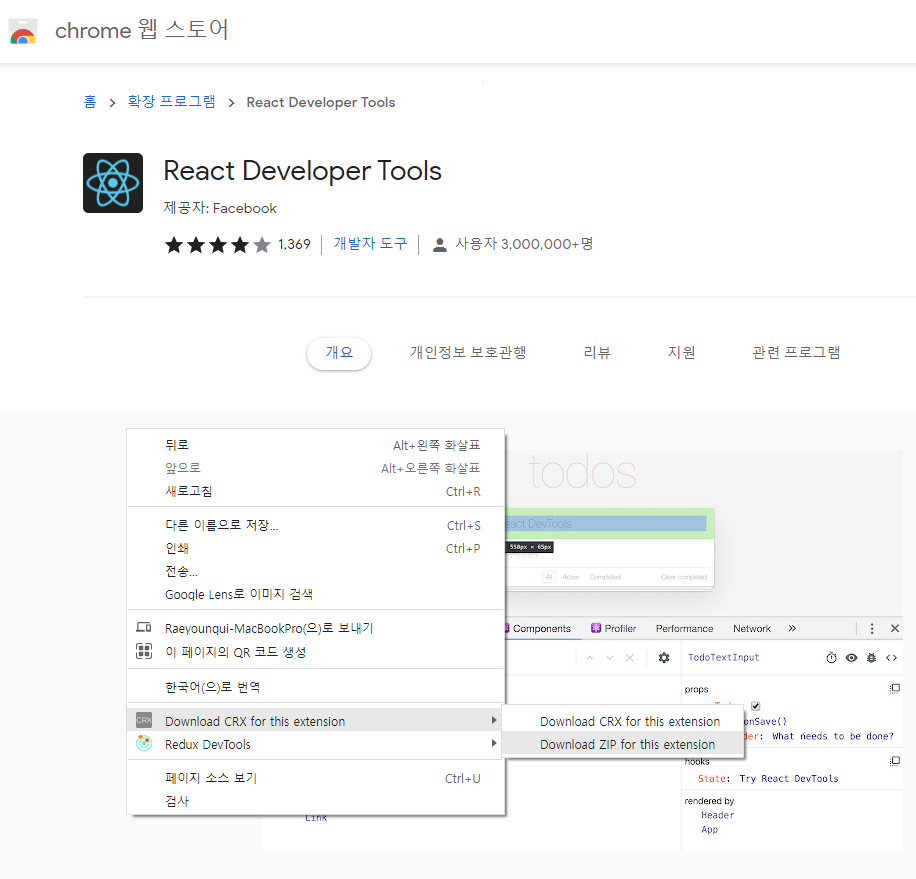This screenshot has height=879, width=916.
Task: Click the Redux DevTools icon in context menu
Action: click(x=144, y=743)
